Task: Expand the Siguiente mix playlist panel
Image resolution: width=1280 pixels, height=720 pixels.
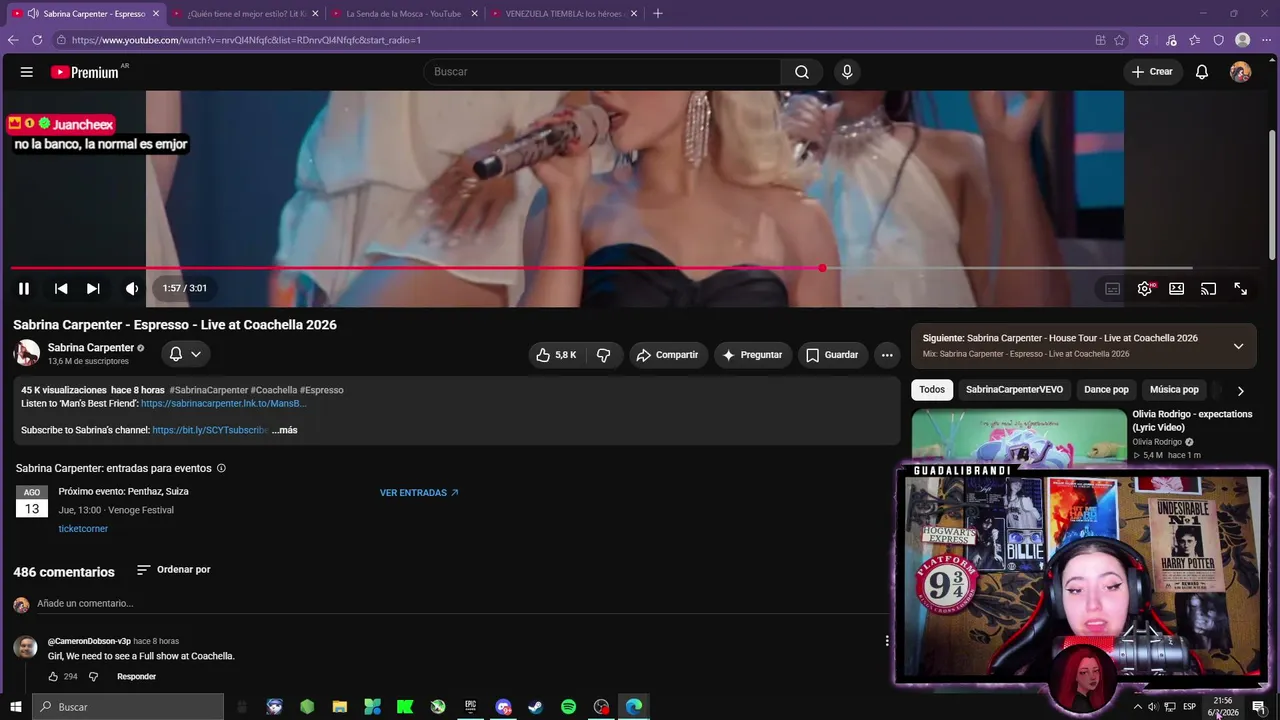Action: coord(1238,346)
